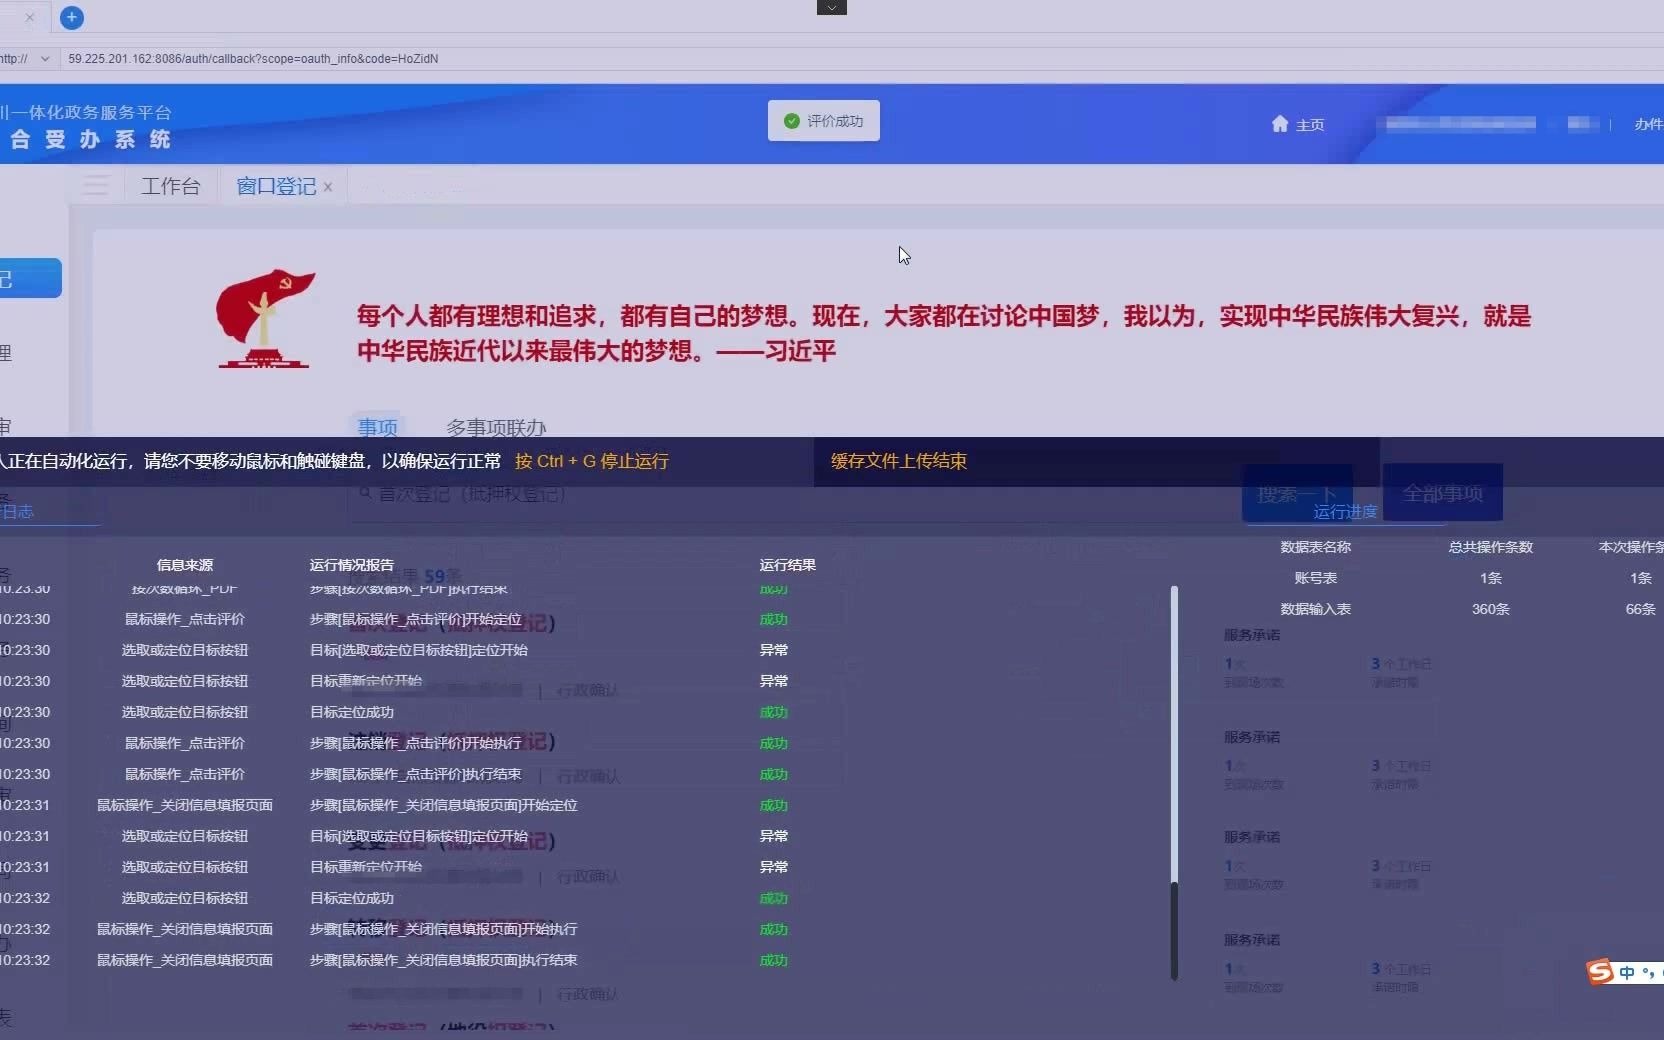
Task: Open the address bar dropdown arrow
Action: click(45, 59)
